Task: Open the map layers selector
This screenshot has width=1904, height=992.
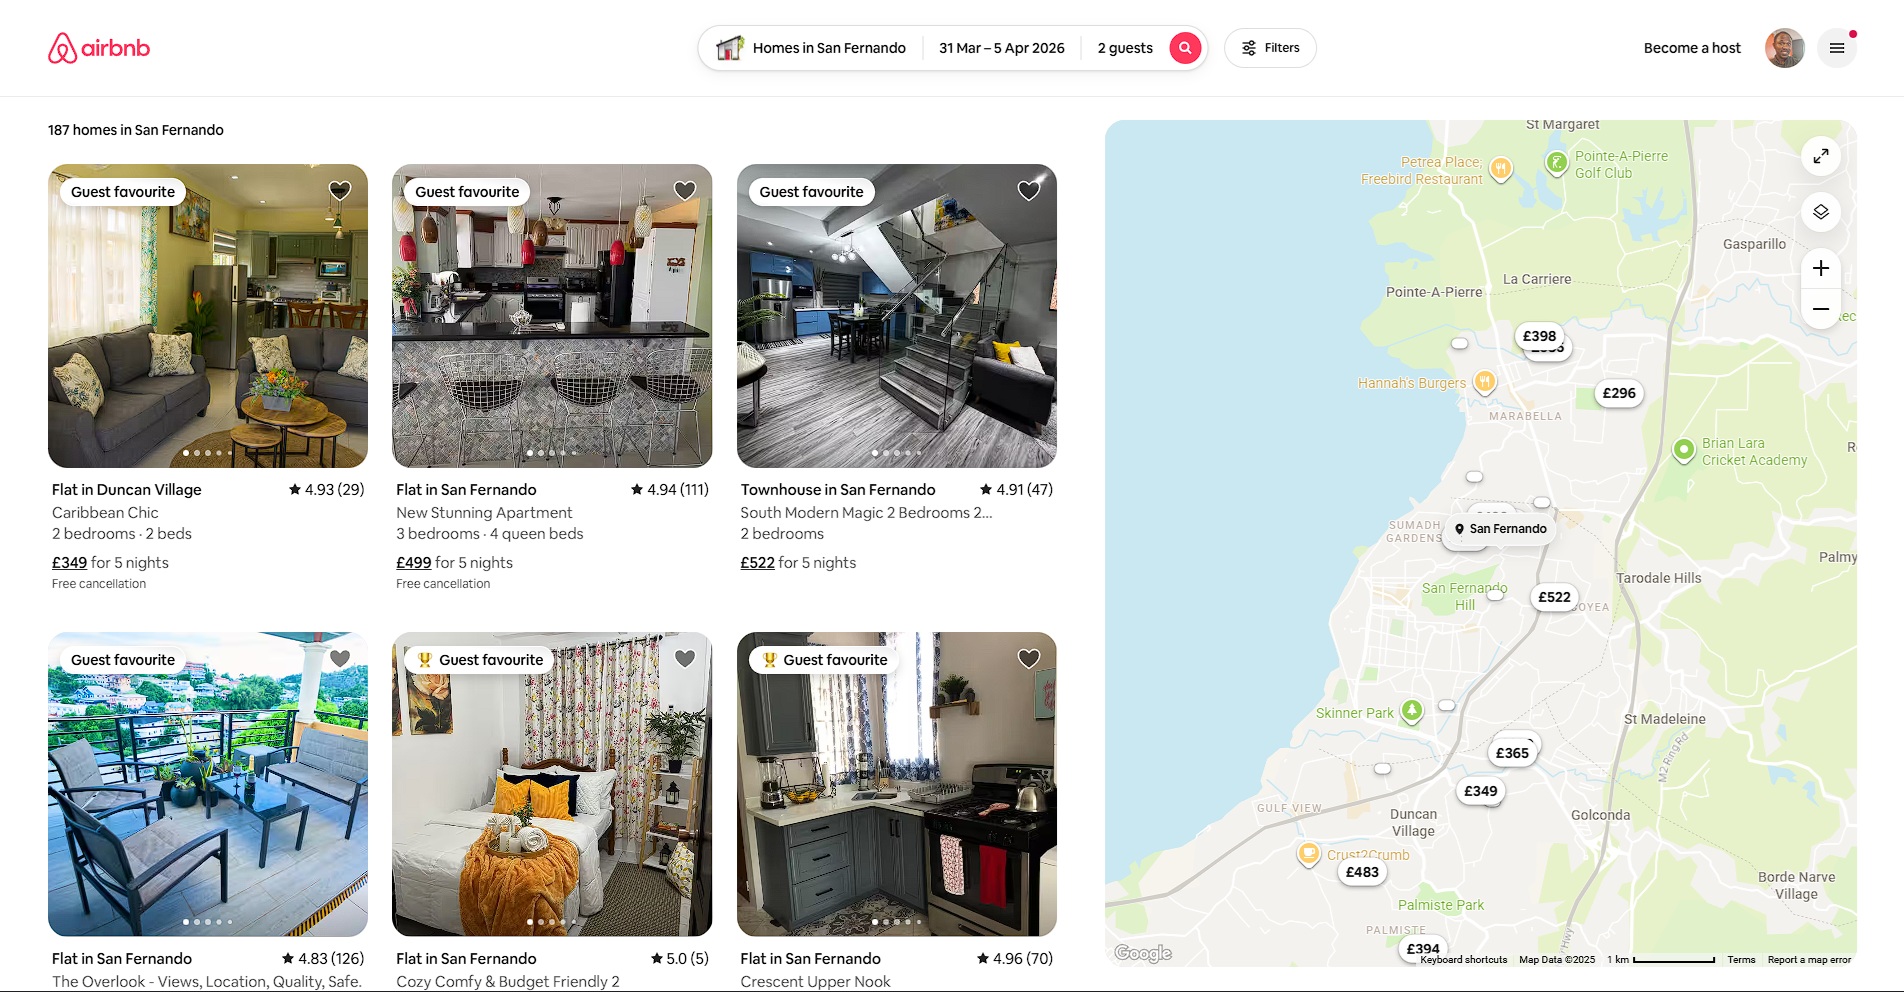Action: 1821,212
